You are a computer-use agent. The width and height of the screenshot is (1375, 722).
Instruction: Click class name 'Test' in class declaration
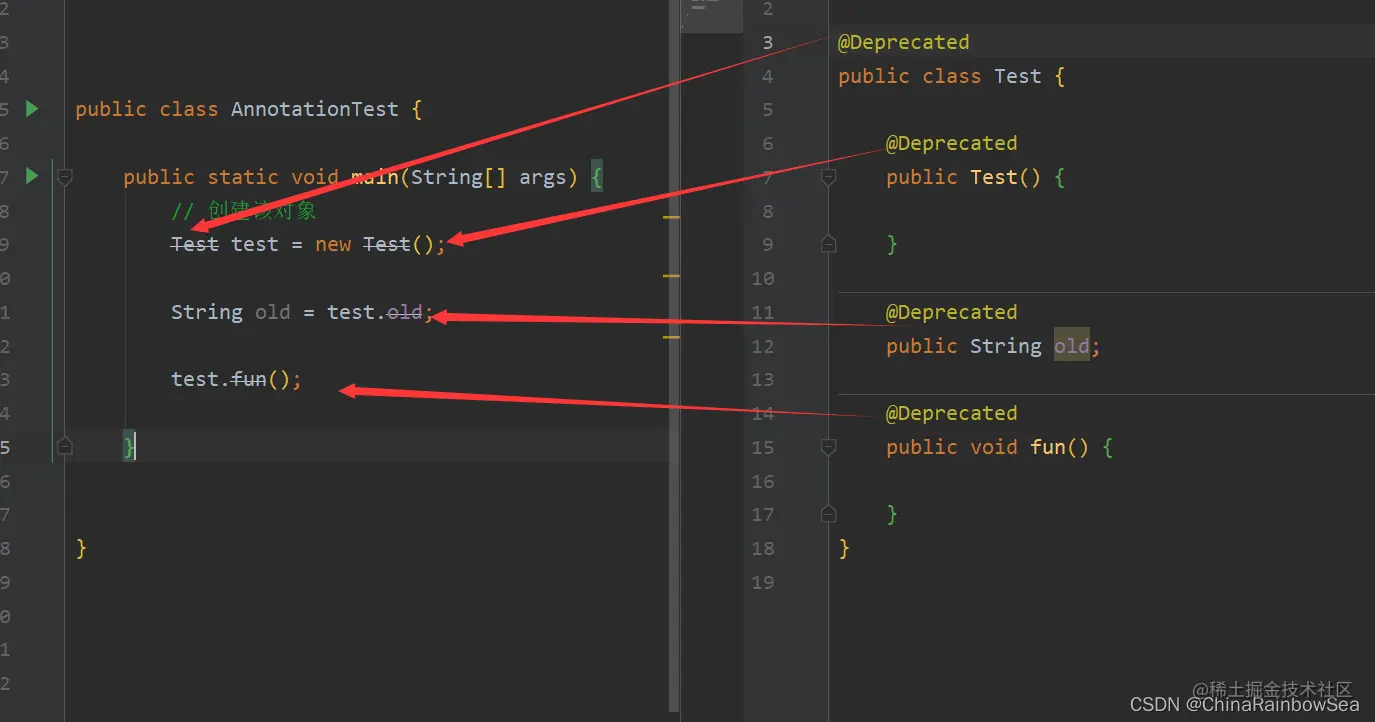1018,76
